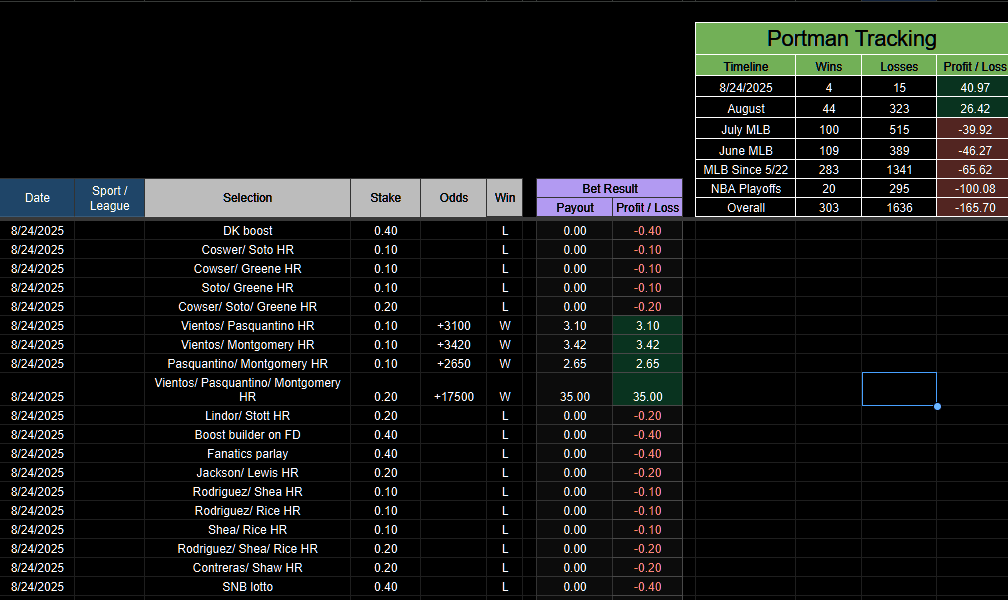Image resolution: width=1008 pixels, height=600 pixels.
Task: Select the 323 August losses cell
Action: [x=899, y=109]
